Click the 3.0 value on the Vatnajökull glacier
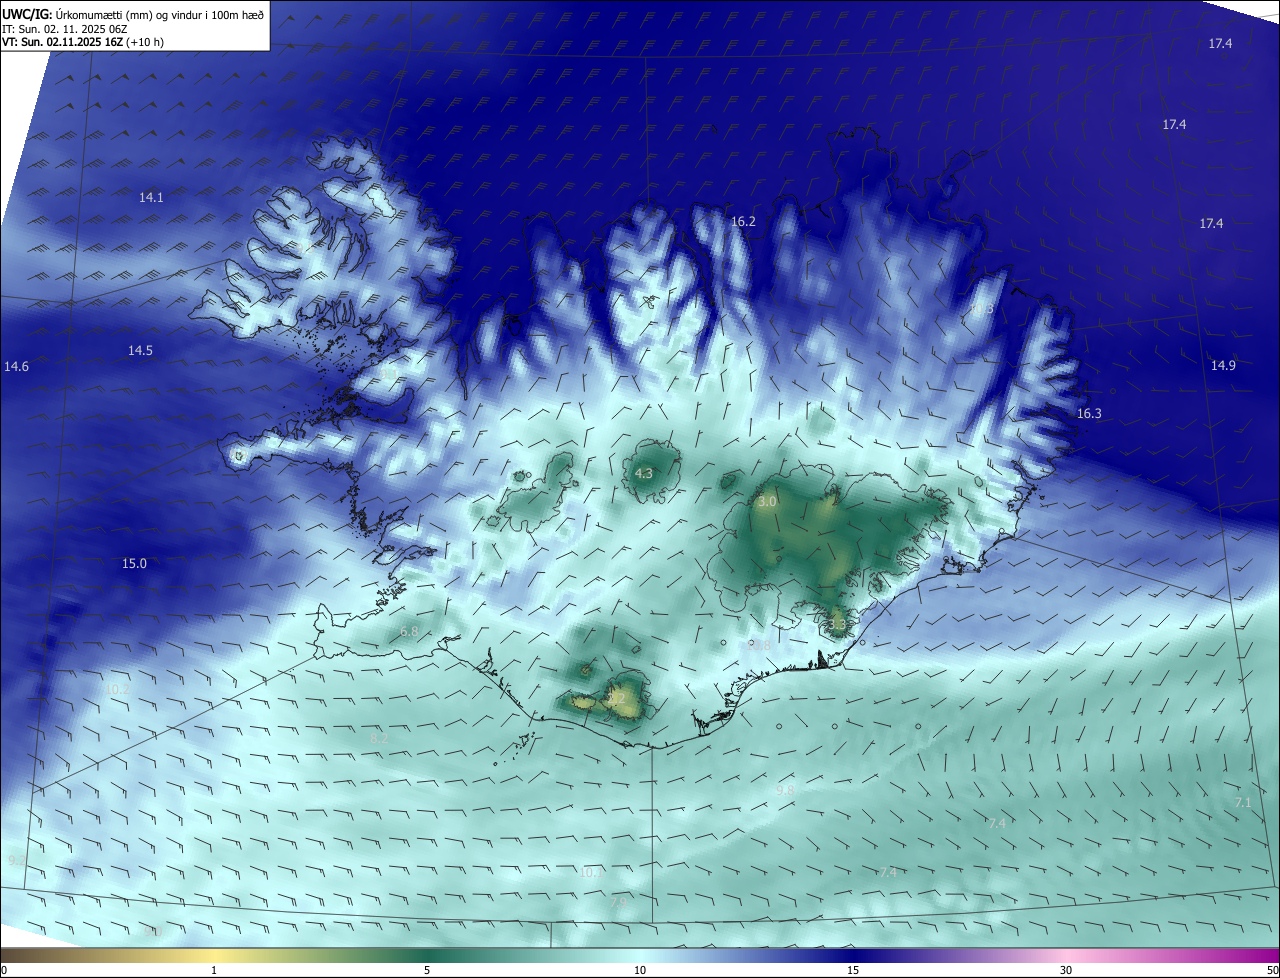 [x=767, y=502]
